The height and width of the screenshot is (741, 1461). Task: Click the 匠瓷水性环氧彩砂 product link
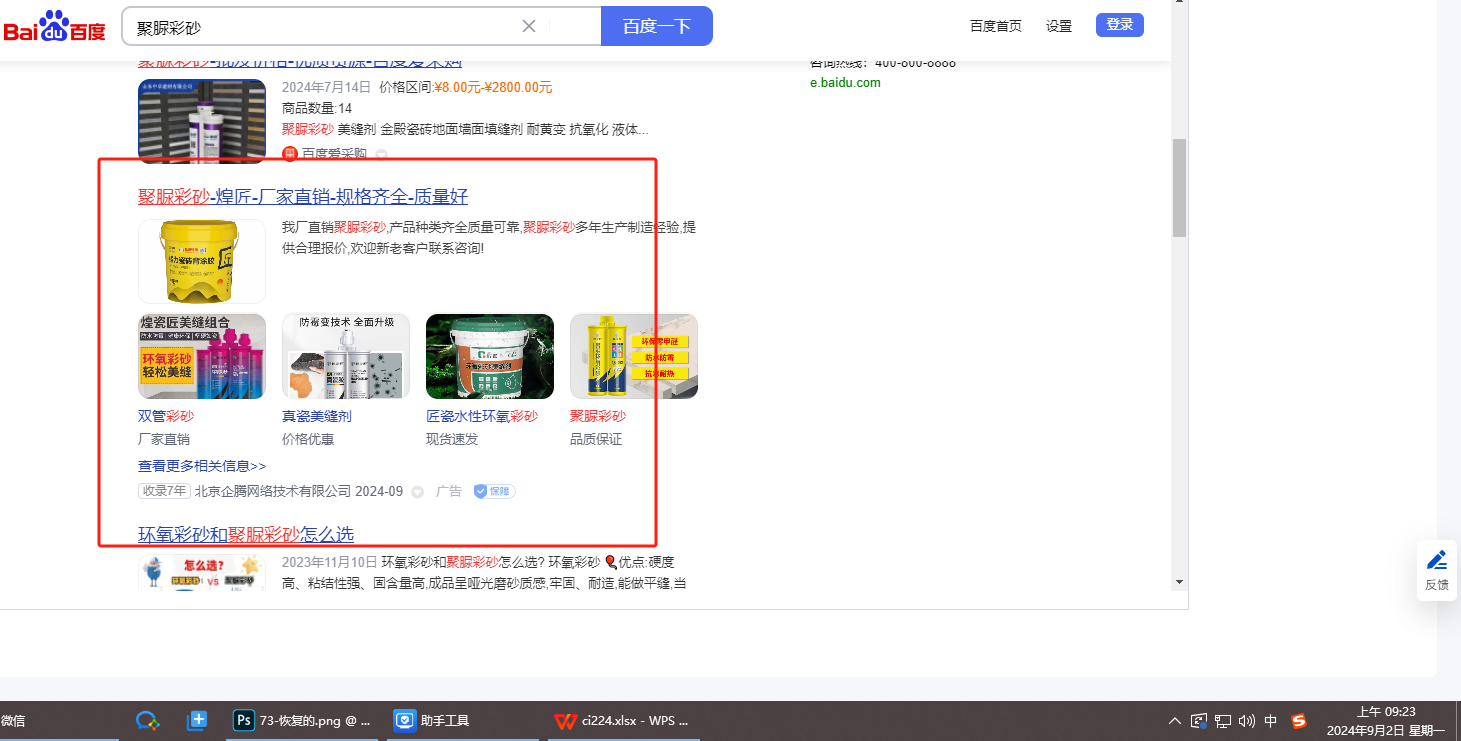click(x=482, y=416)
